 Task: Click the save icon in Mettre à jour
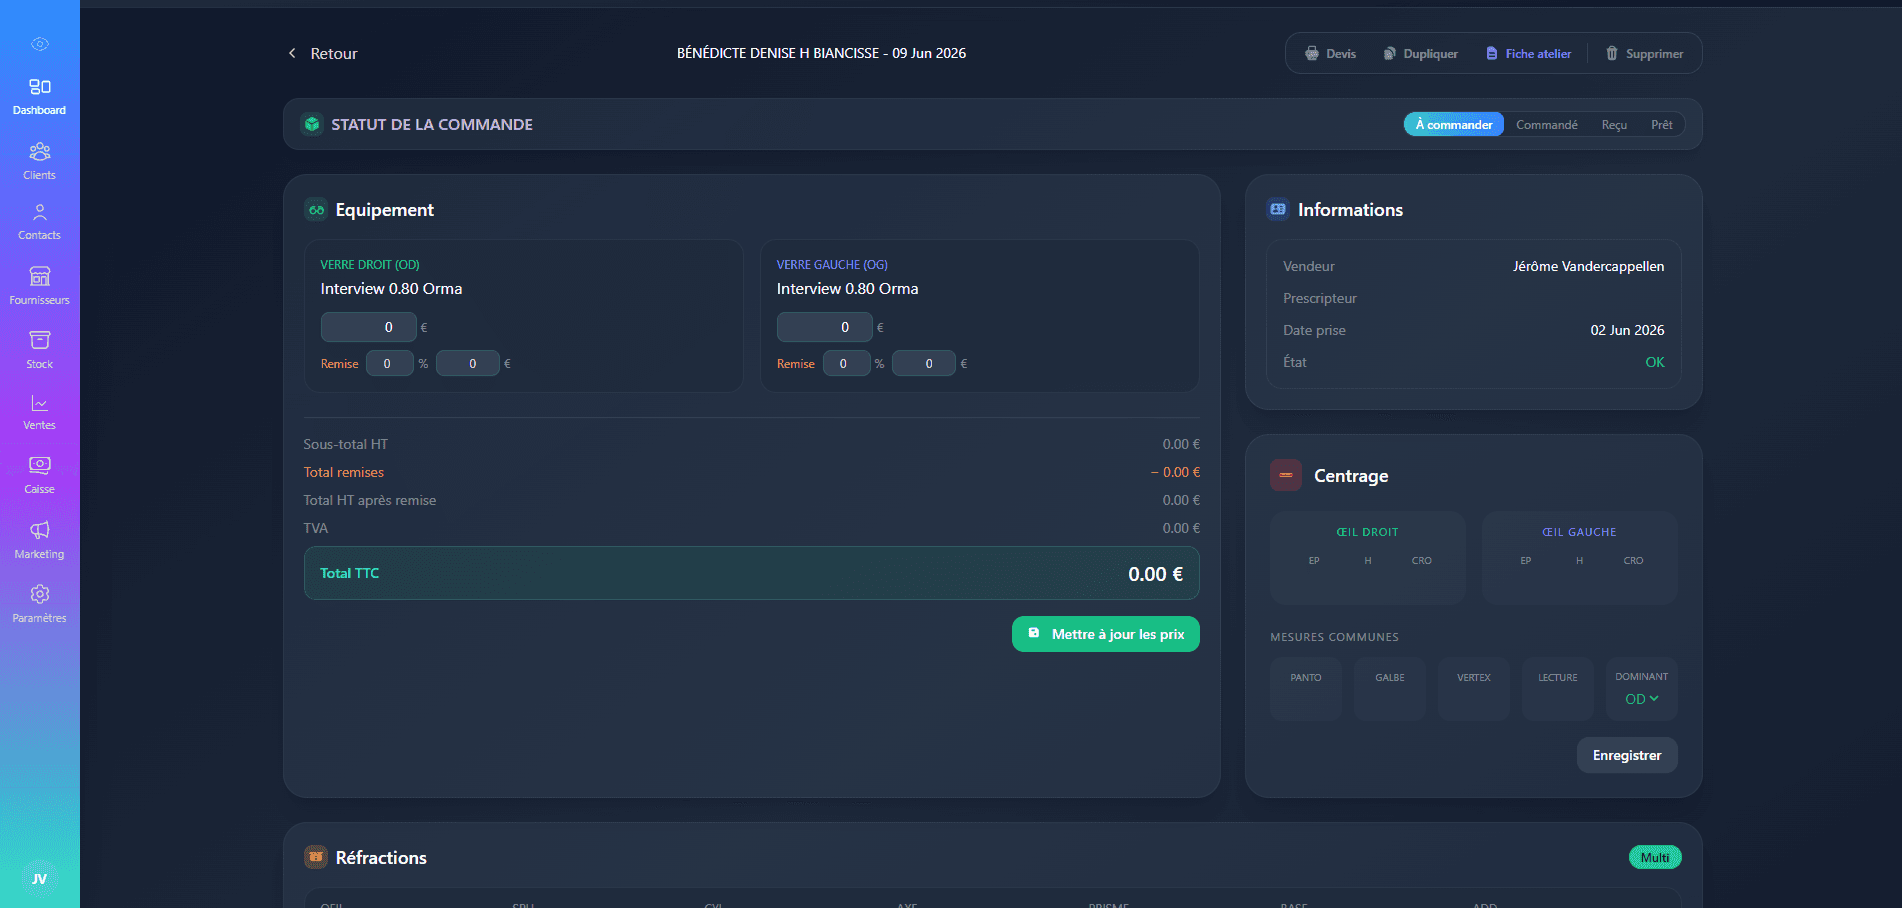1034,633
